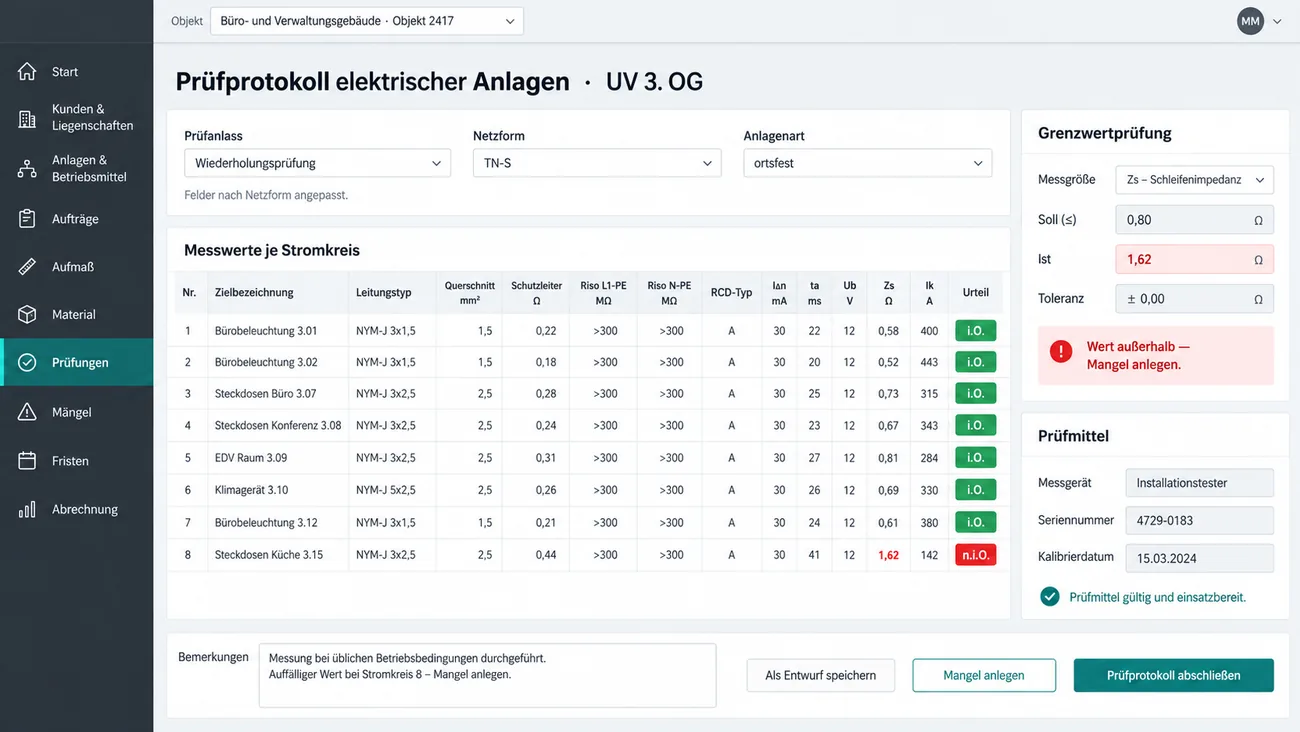Click the Messgerät Installationstester field
The height and width of the screenshot is (732, 1300).
[x=1199, y=483]
